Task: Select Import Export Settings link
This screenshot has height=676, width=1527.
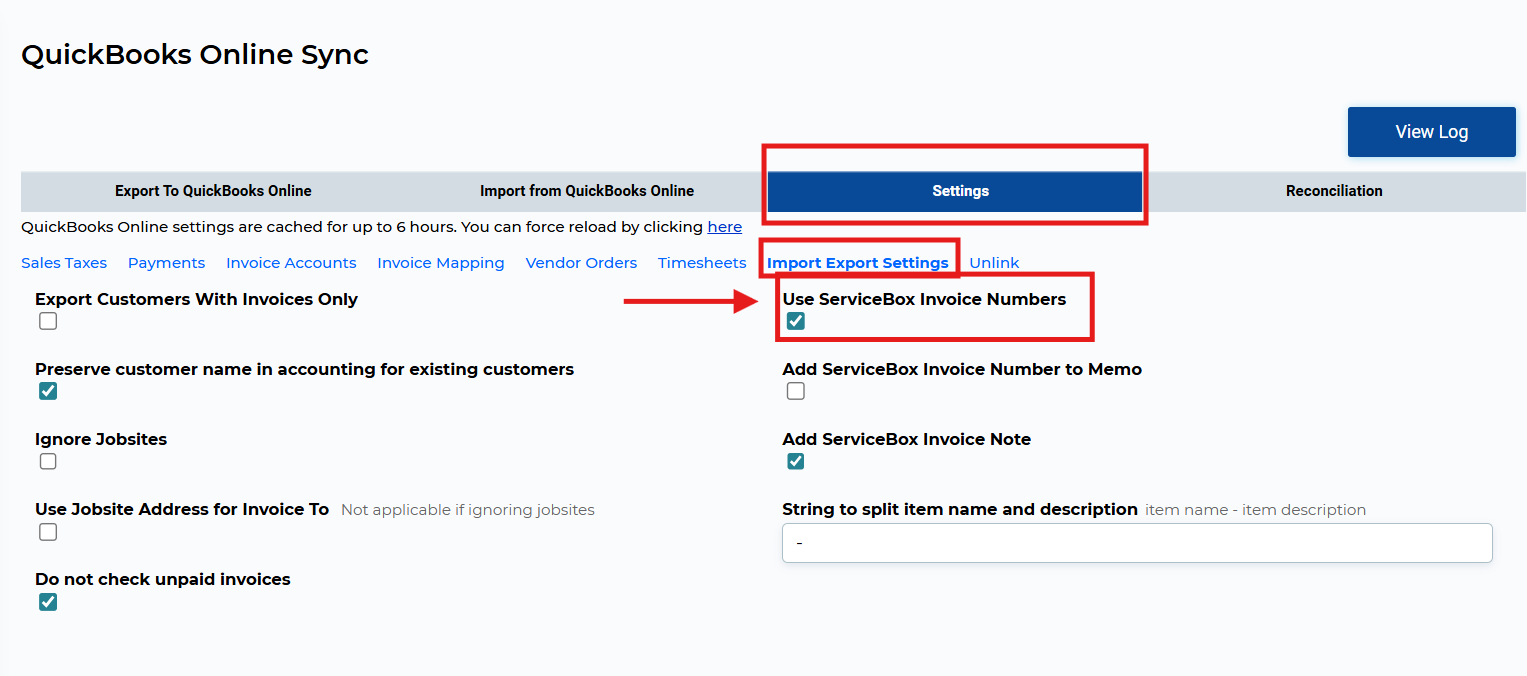Action: (x=857, y=263)
